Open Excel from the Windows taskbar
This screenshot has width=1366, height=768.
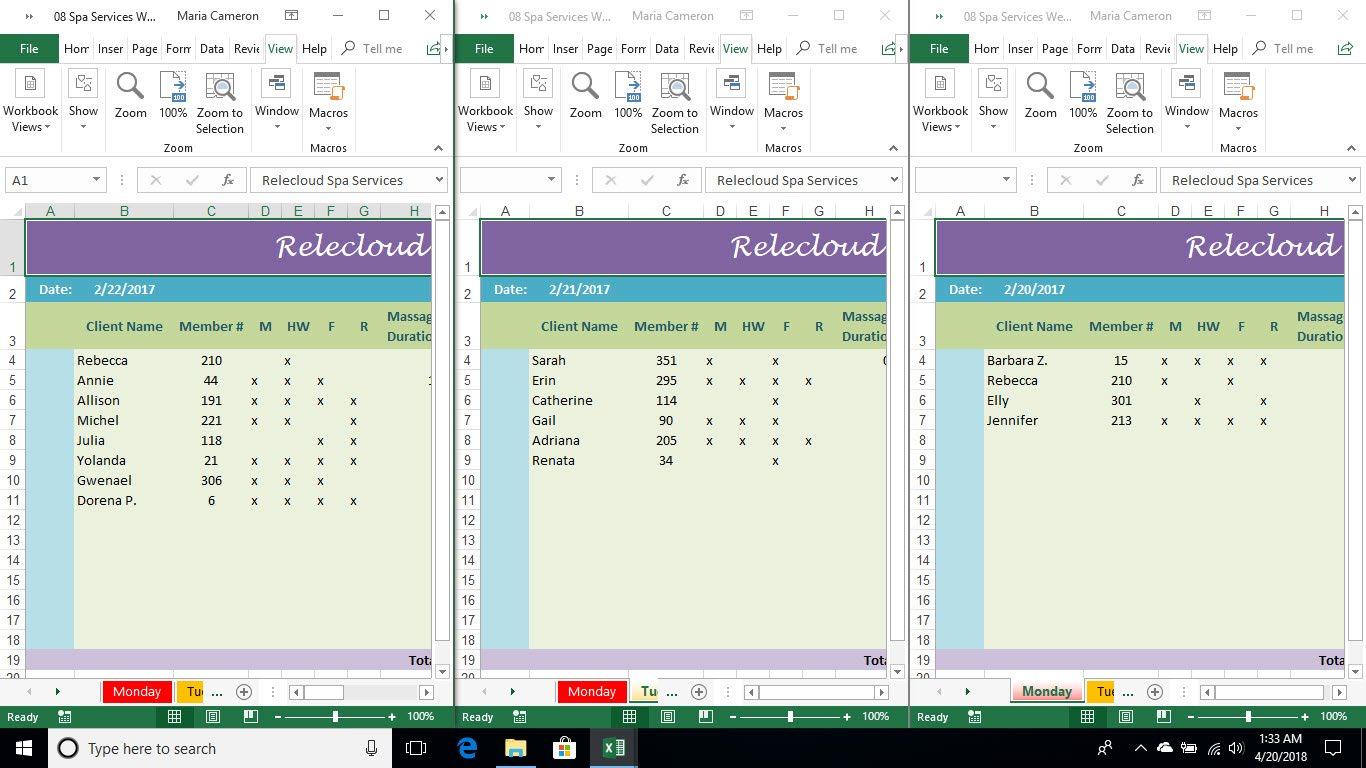(614, 748)
